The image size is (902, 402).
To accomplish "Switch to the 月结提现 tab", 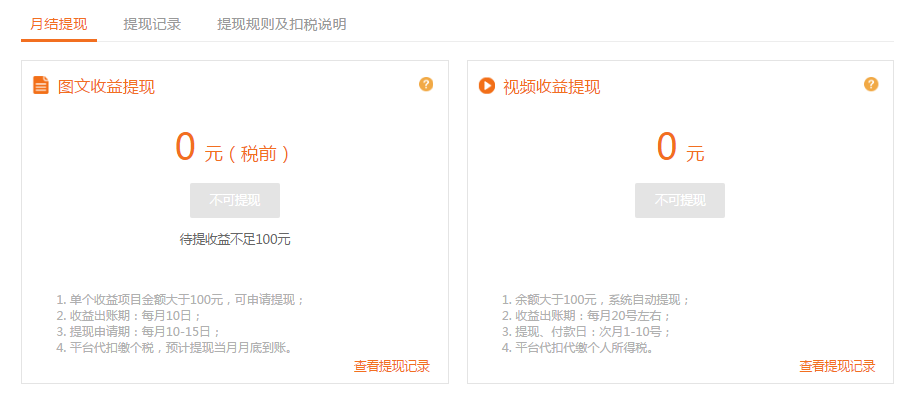I will (59, 24).
